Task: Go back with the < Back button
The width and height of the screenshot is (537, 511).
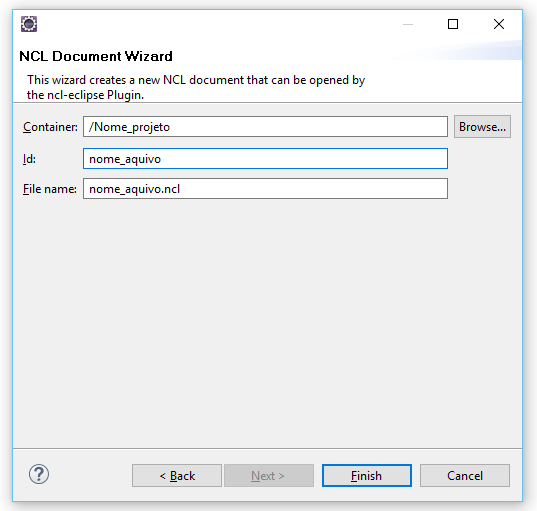Action: click(177, 475)
